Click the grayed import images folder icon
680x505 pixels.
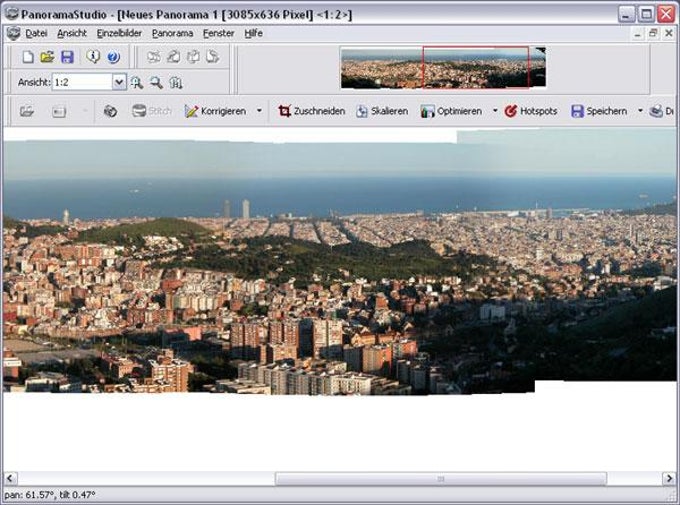coord(26,111)
